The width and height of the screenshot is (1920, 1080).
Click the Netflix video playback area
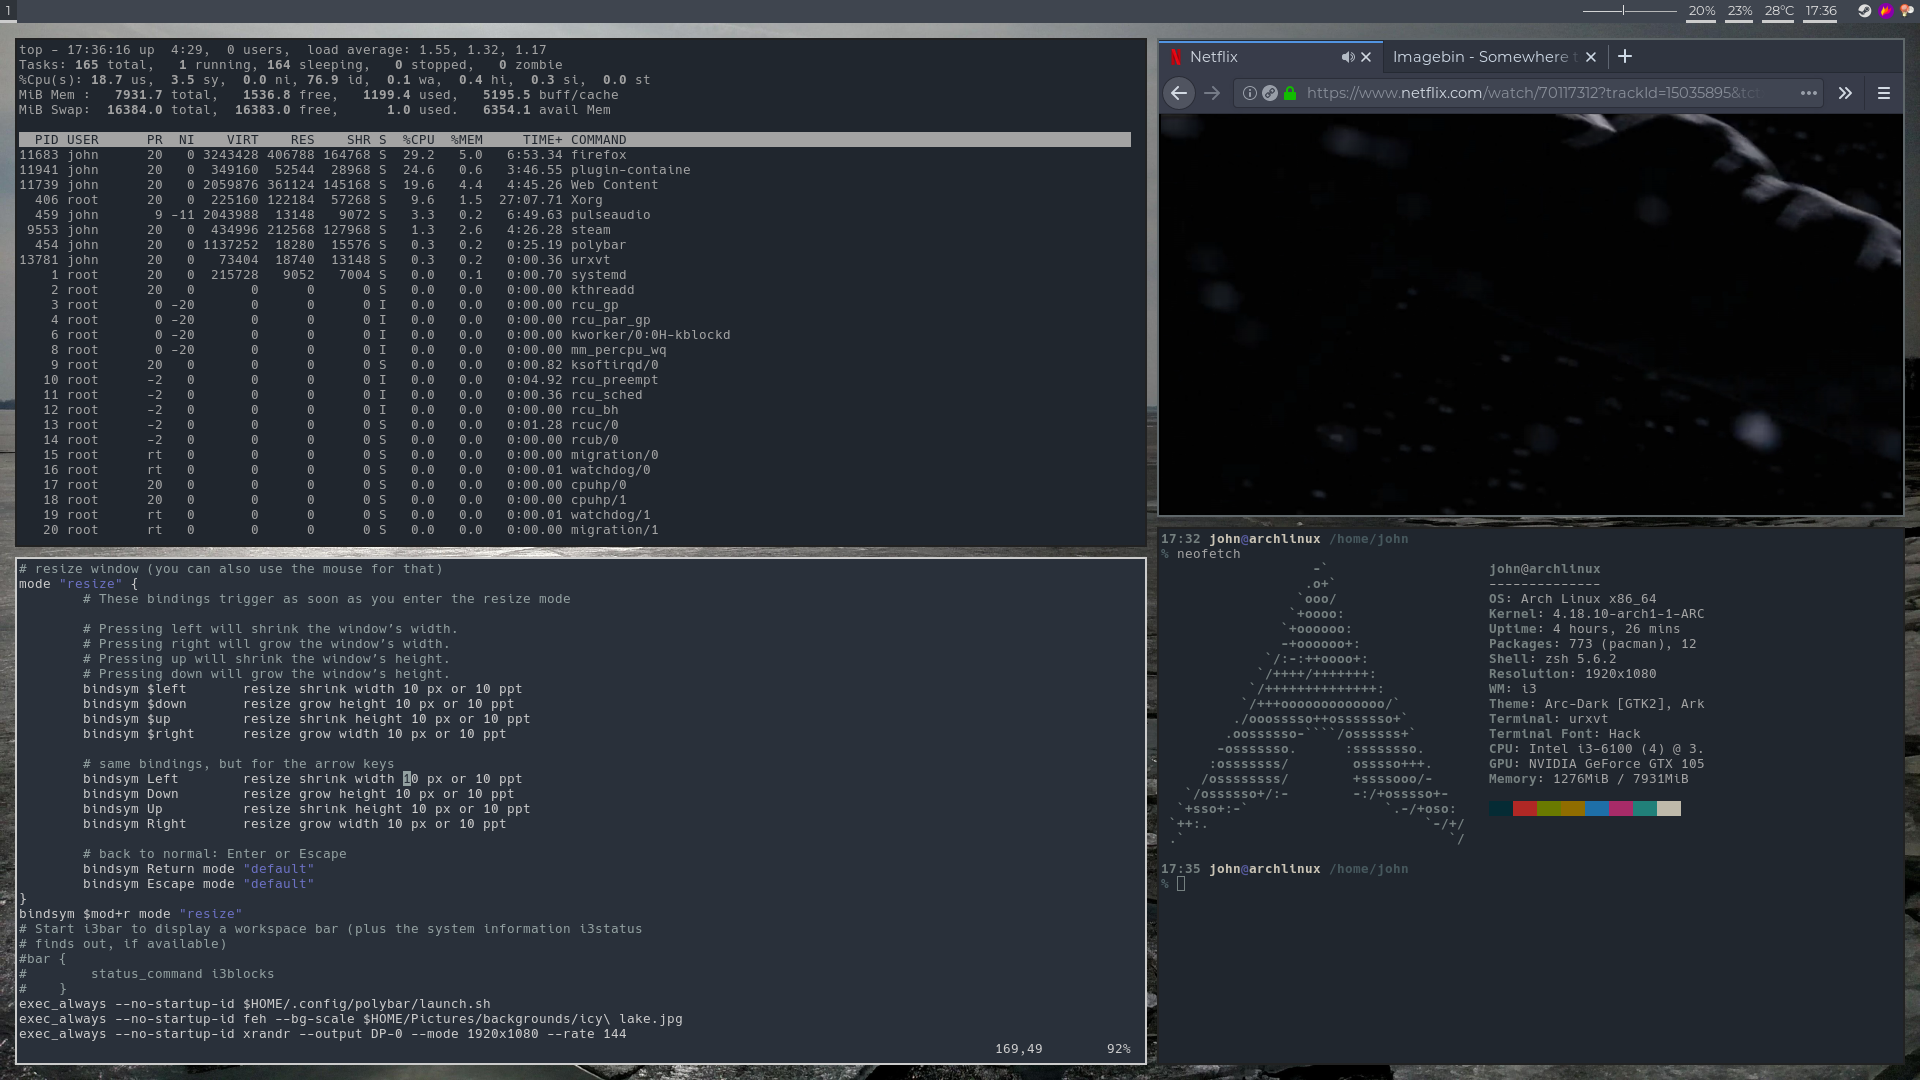pyautogui.click(x=1531, y=314)
